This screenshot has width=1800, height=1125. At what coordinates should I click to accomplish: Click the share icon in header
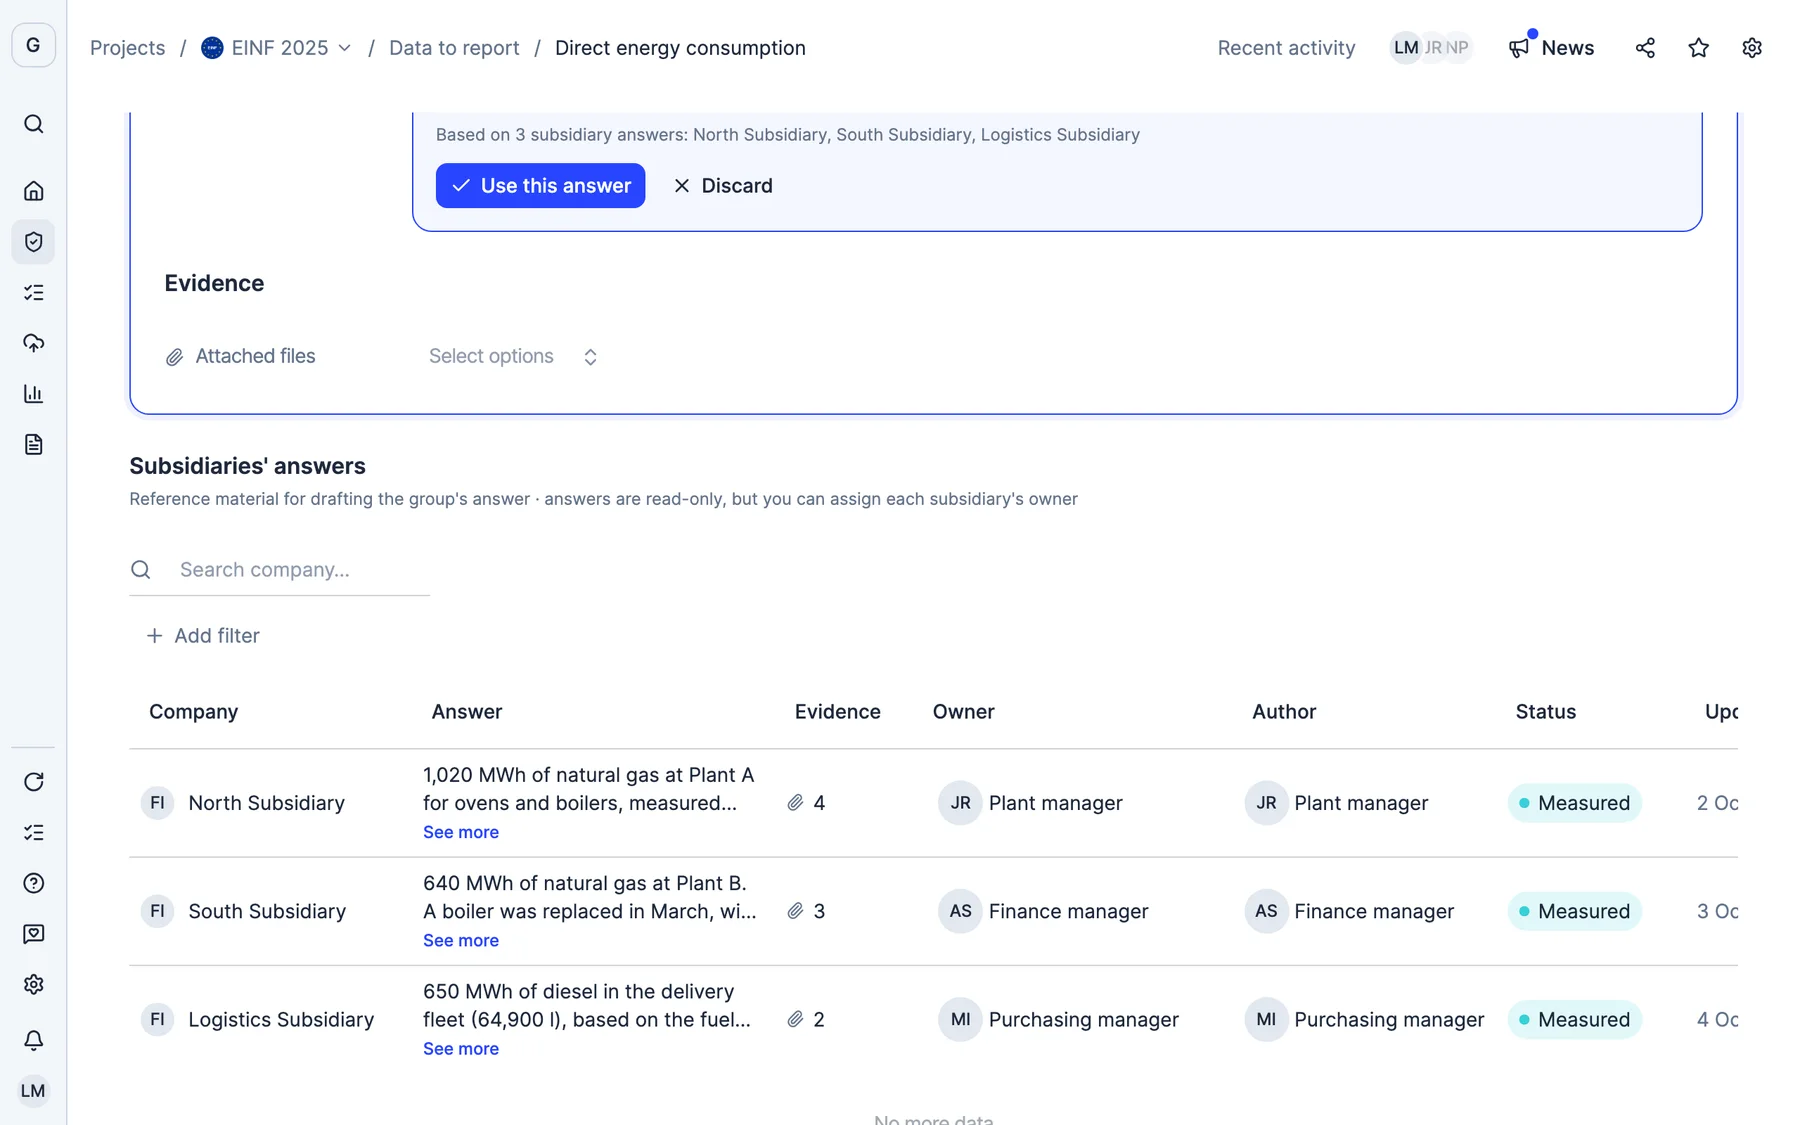1645,48
